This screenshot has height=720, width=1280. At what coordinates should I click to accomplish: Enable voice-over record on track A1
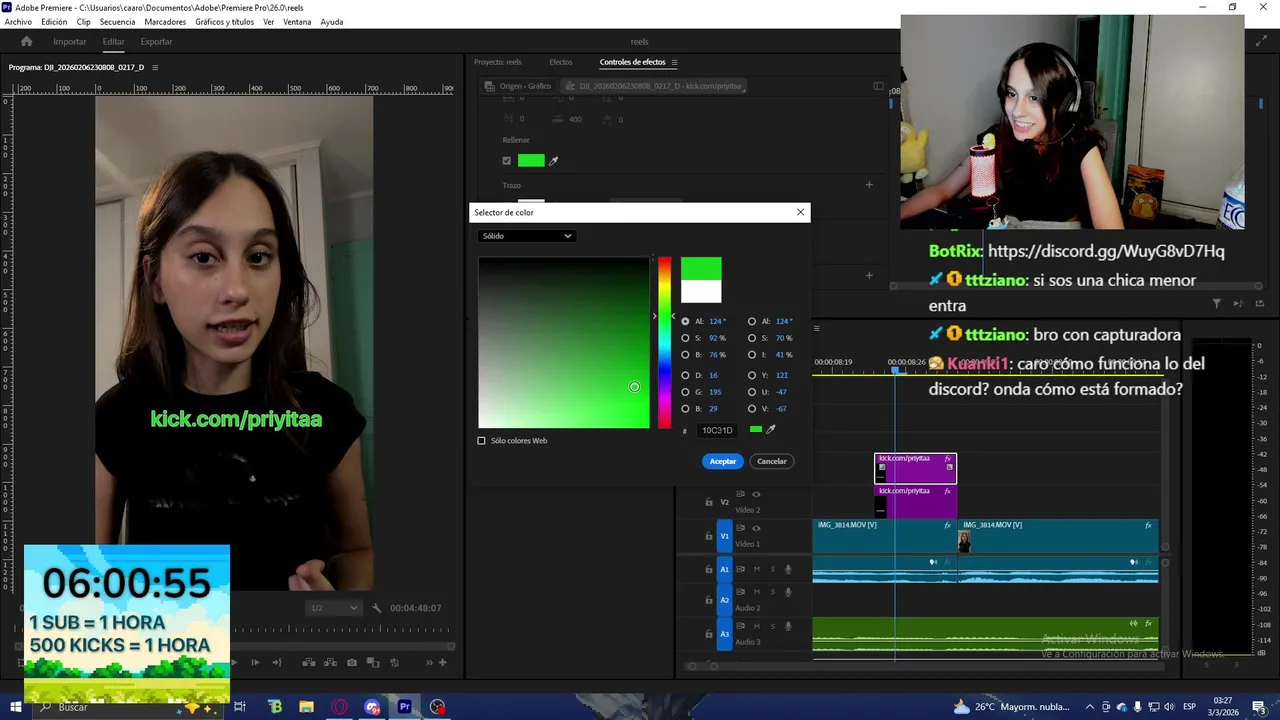tap(788, 569)
